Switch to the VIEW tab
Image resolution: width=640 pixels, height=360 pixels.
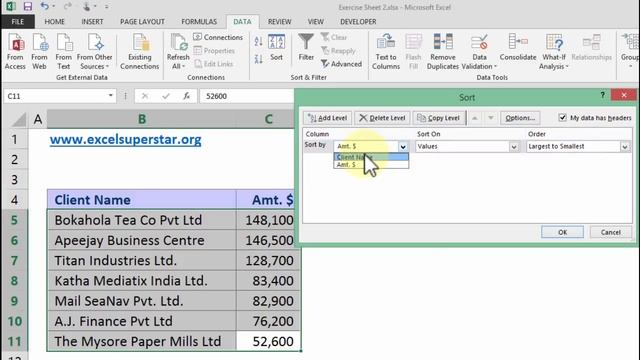[316, 22]
